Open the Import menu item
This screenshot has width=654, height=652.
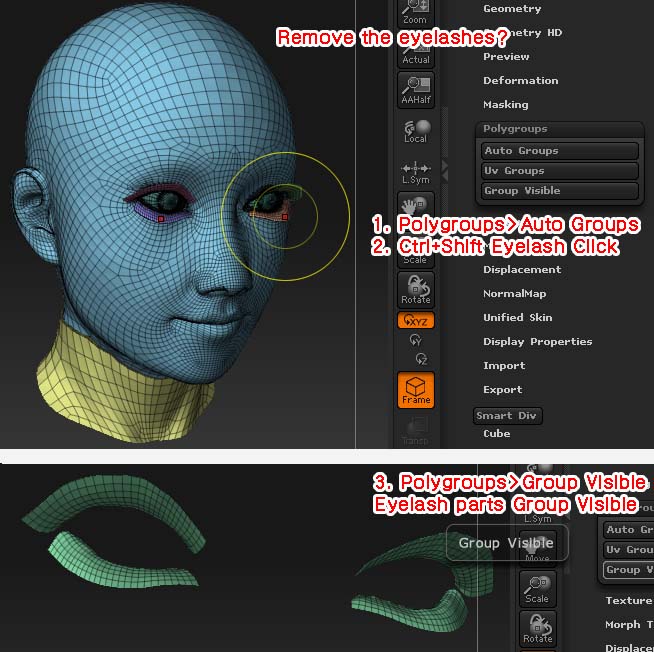[x=504, y=366]
